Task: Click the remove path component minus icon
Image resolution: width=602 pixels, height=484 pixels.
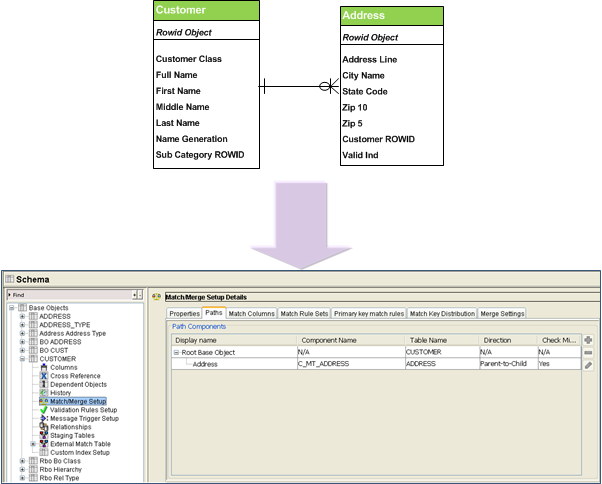Action: tap(588, 353)
